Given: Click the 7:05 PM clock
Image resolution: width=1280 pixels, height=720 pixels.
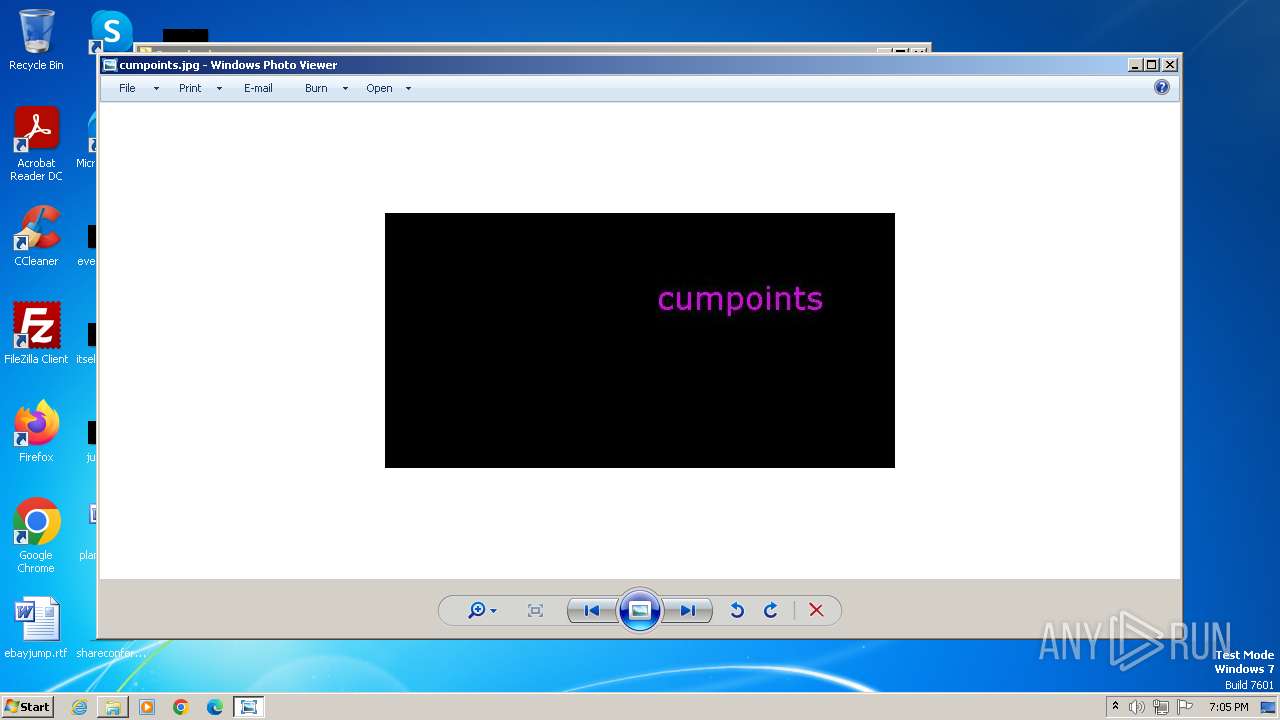Looking at the screenshot, I should point(1228,707).
